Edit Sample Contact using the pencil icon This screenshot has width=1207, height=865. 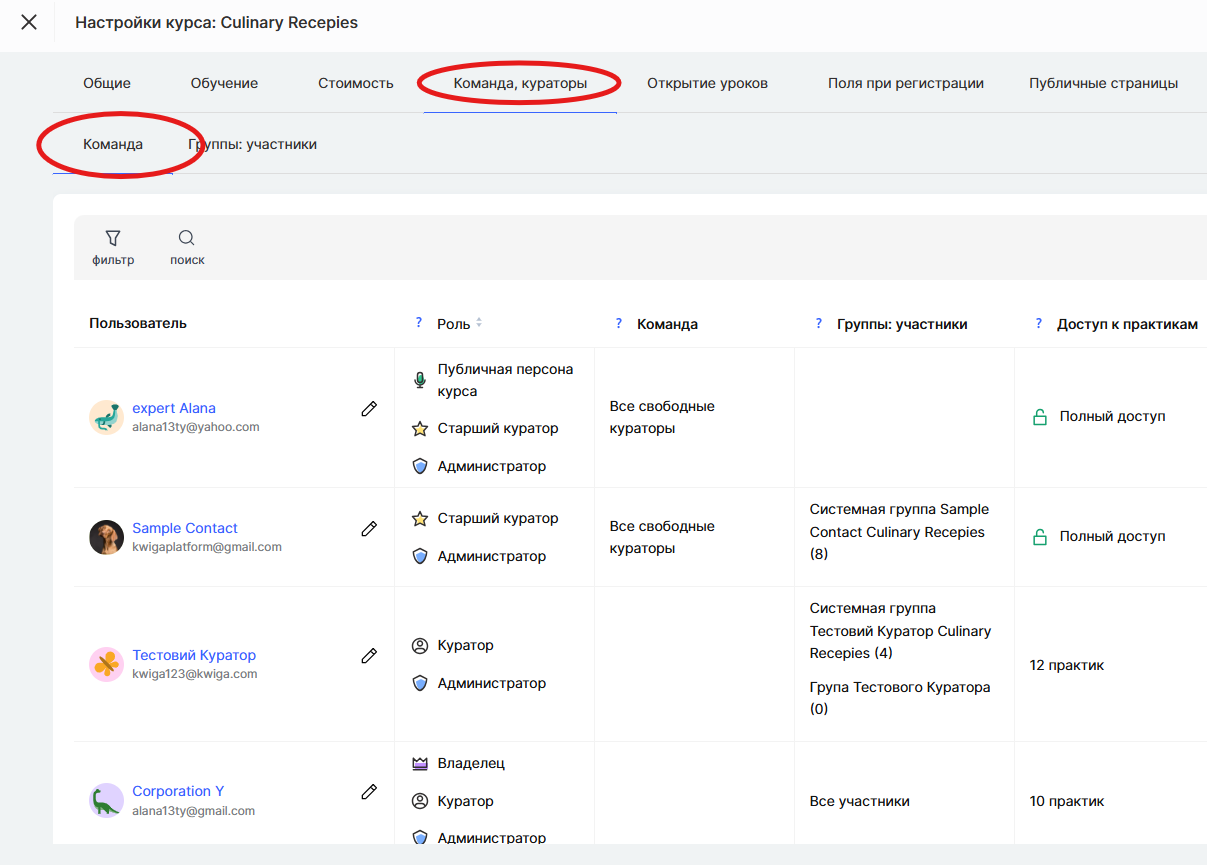(x=369, y=528)
